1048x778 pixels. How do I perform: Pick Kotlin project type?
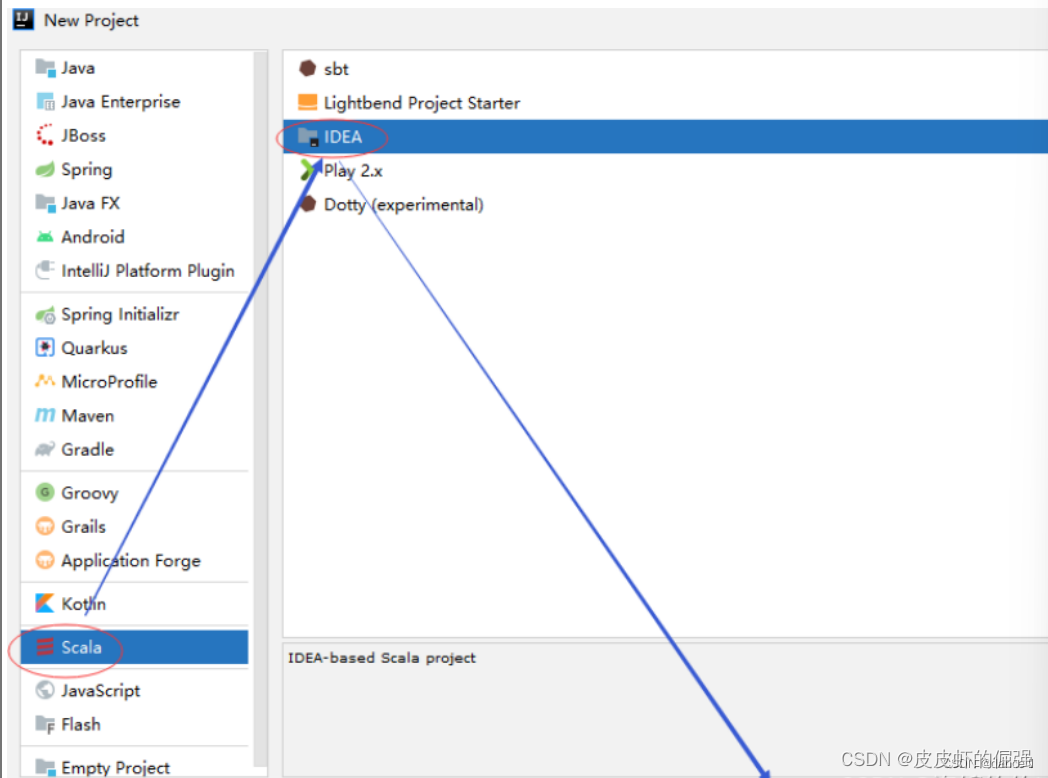[x=84, y=604]
